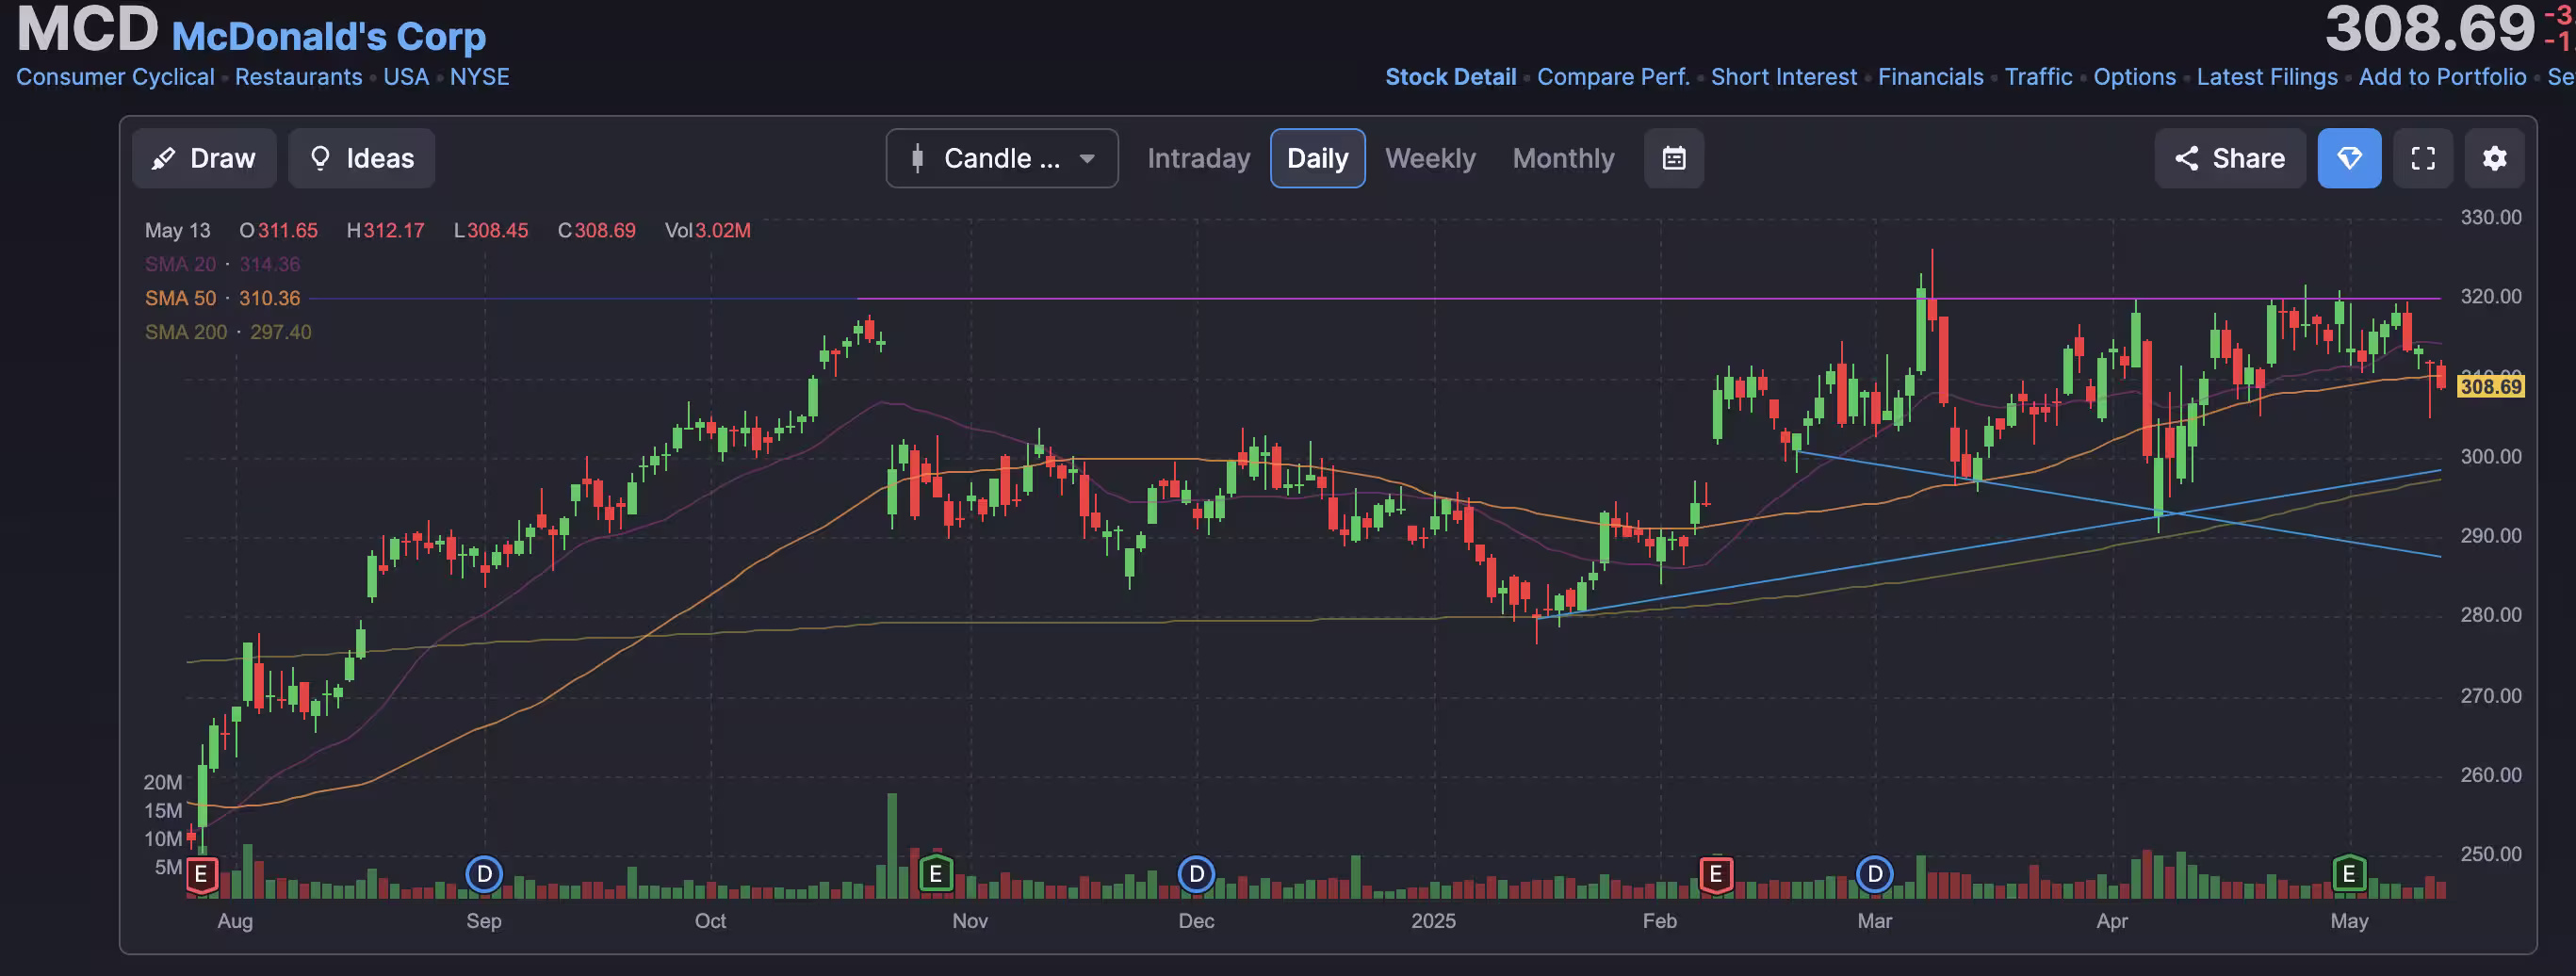Viewport: 2576px width, 976px height.
Task: Click the McDonald's Corp company name
Action: [328, 37]
